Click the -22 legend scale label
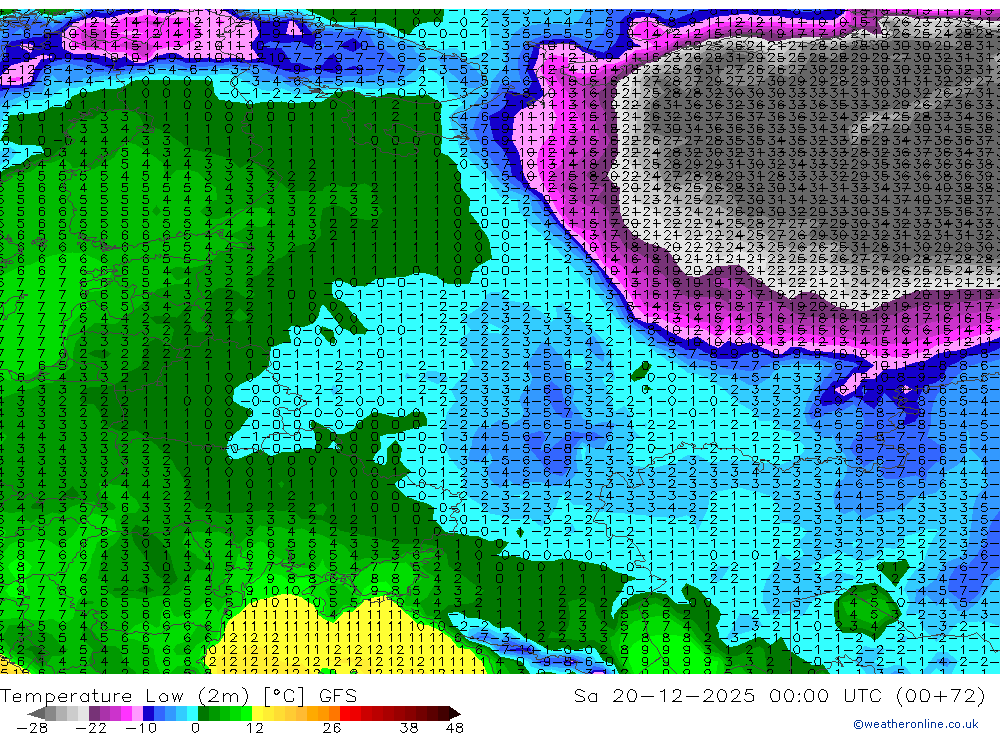This screenshot has height=733, width=1000. 91,728
